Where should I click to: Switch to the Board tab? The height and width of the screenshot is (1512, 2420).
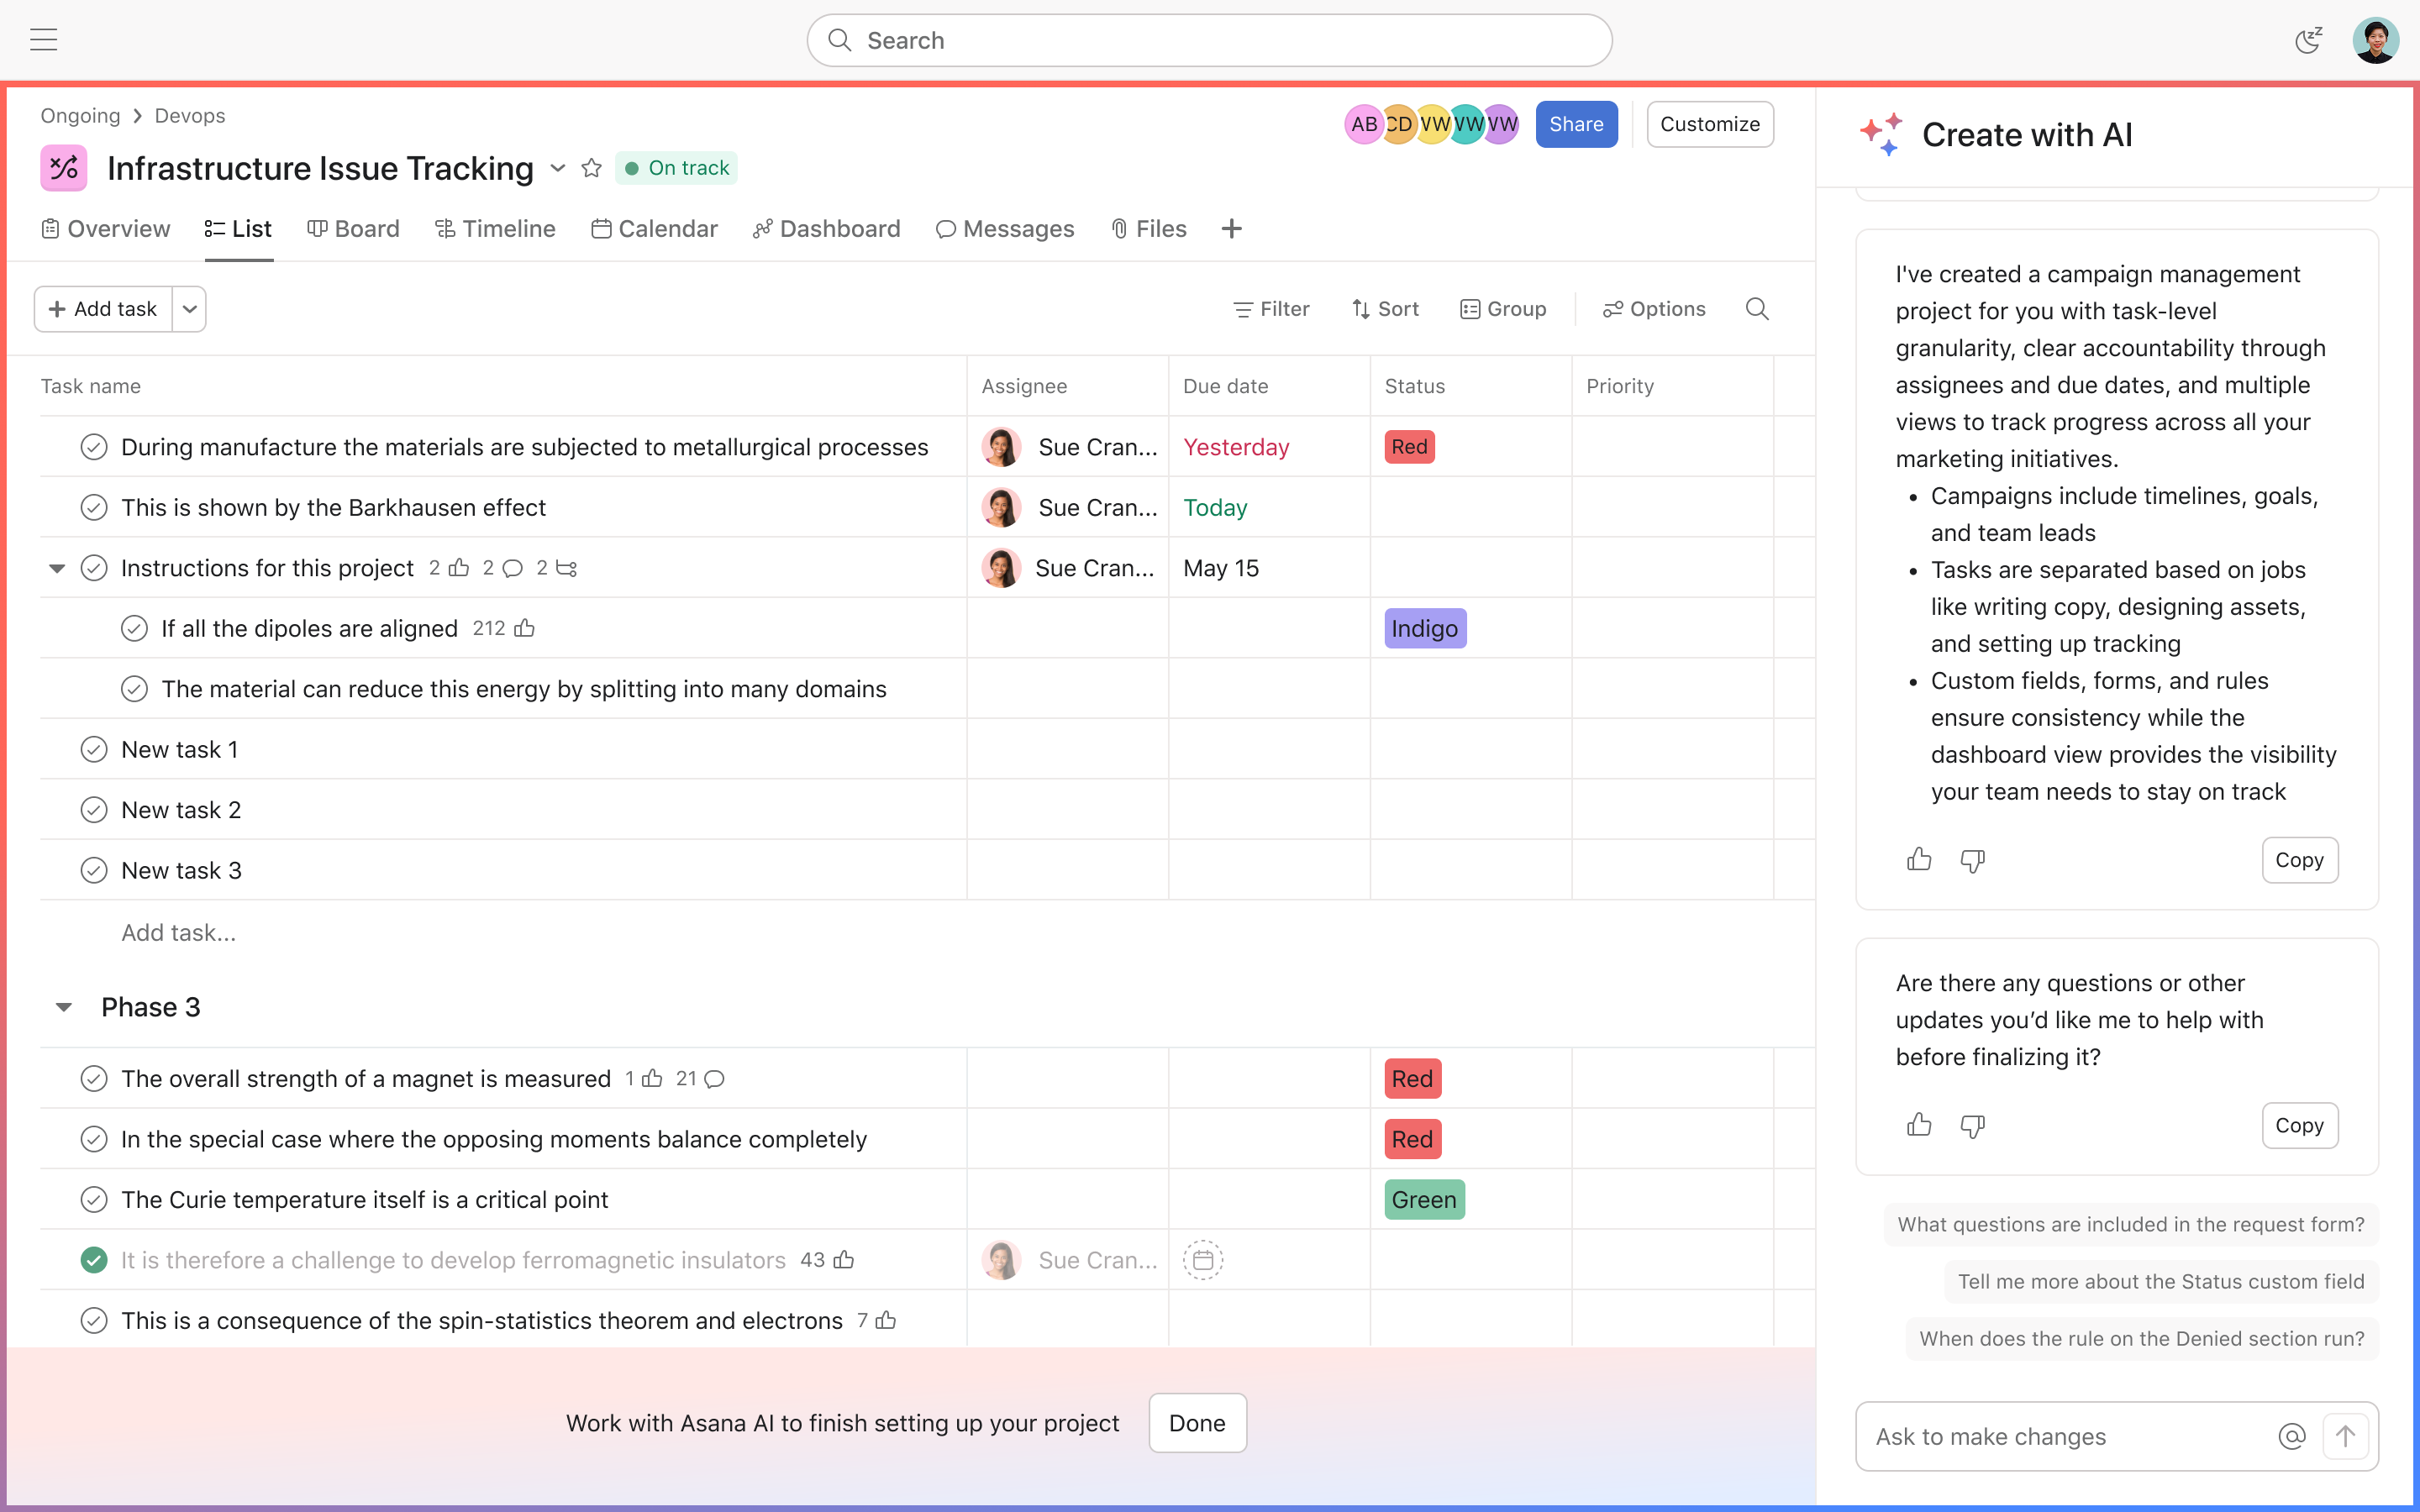(x=353, y=229)
